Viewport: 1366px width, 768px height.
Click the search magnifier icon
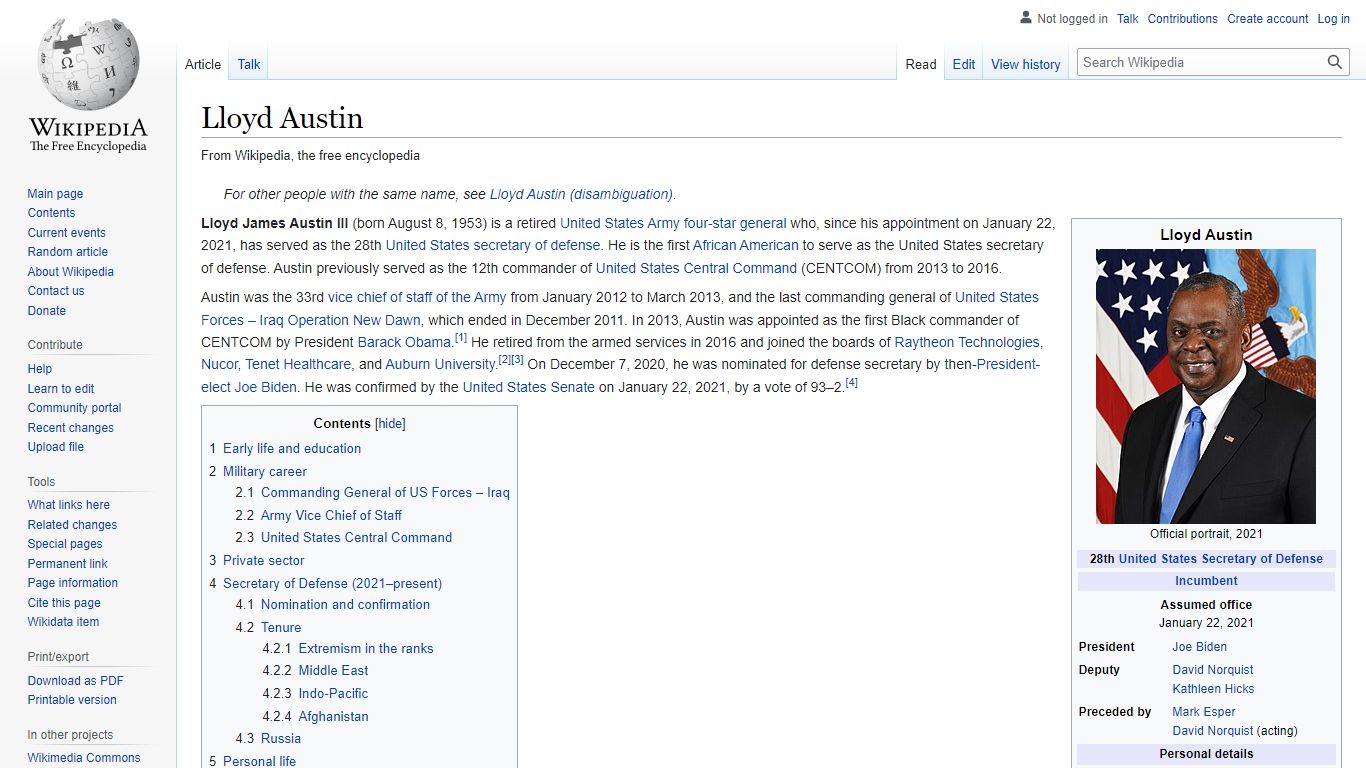pos(1335,62)
